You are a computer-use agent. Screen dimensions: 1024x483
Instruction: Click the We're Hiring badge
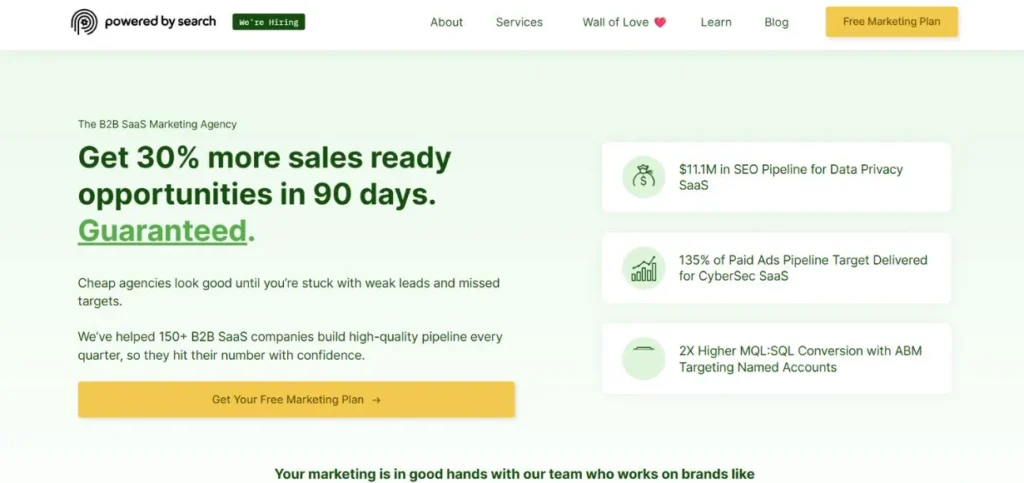point(268,22)
